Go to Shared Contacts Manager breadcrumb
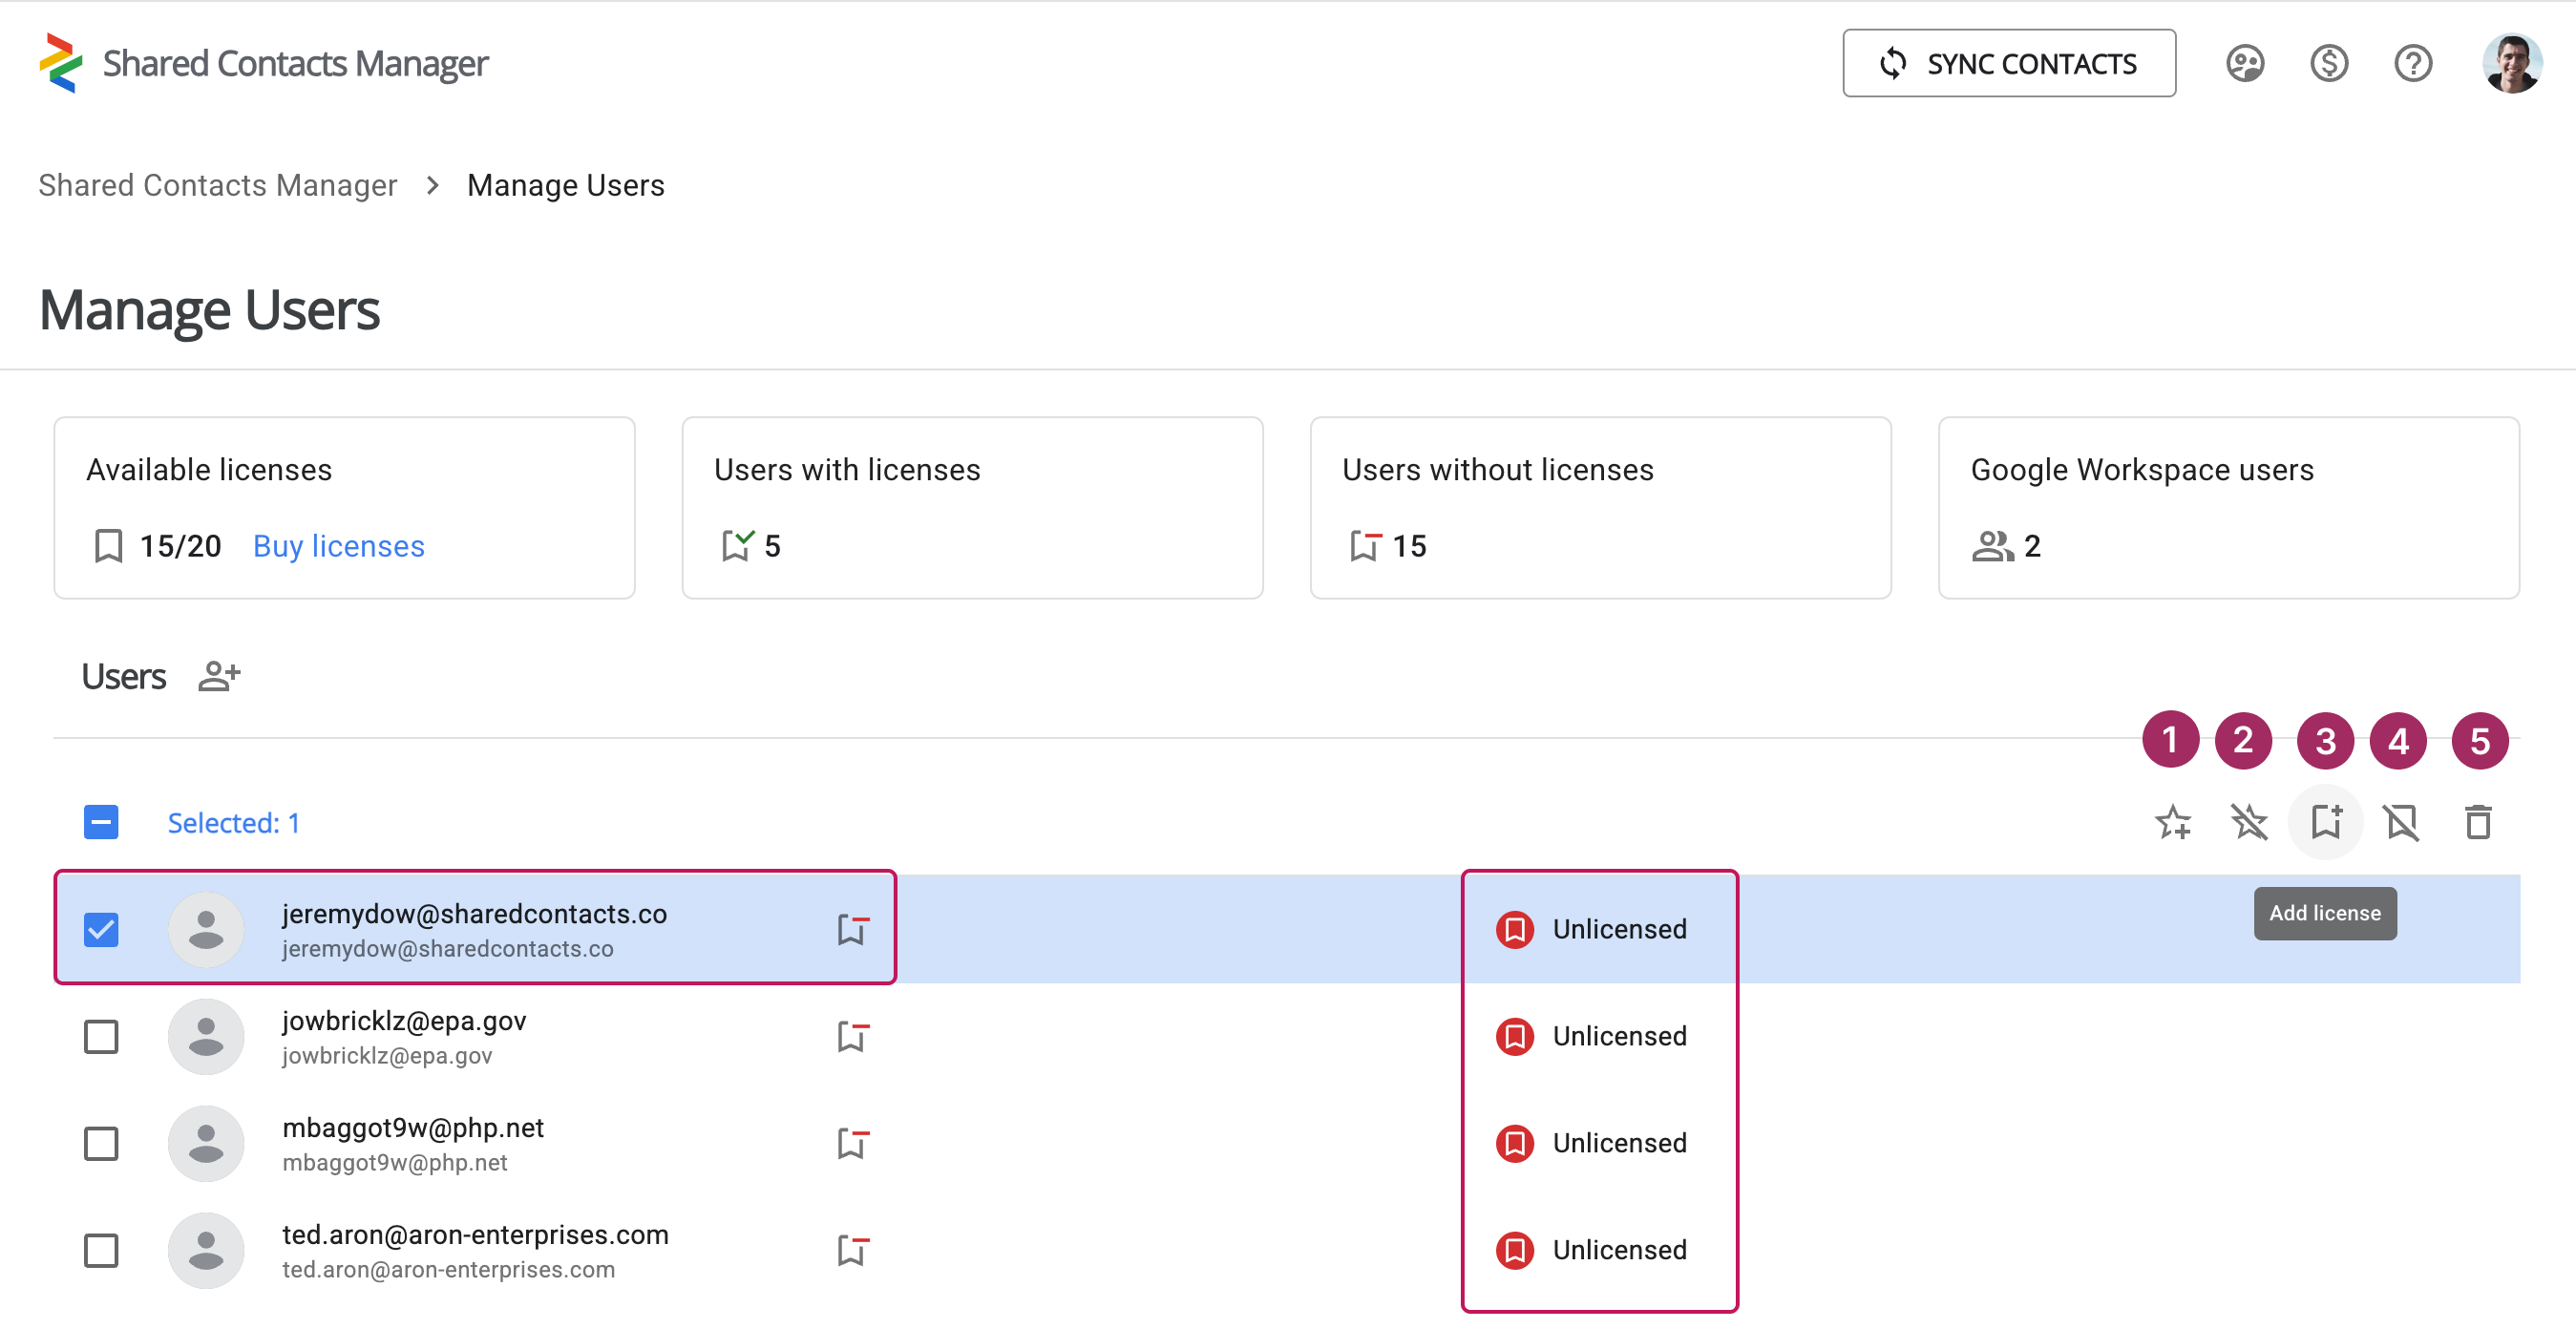 point(217,185)
